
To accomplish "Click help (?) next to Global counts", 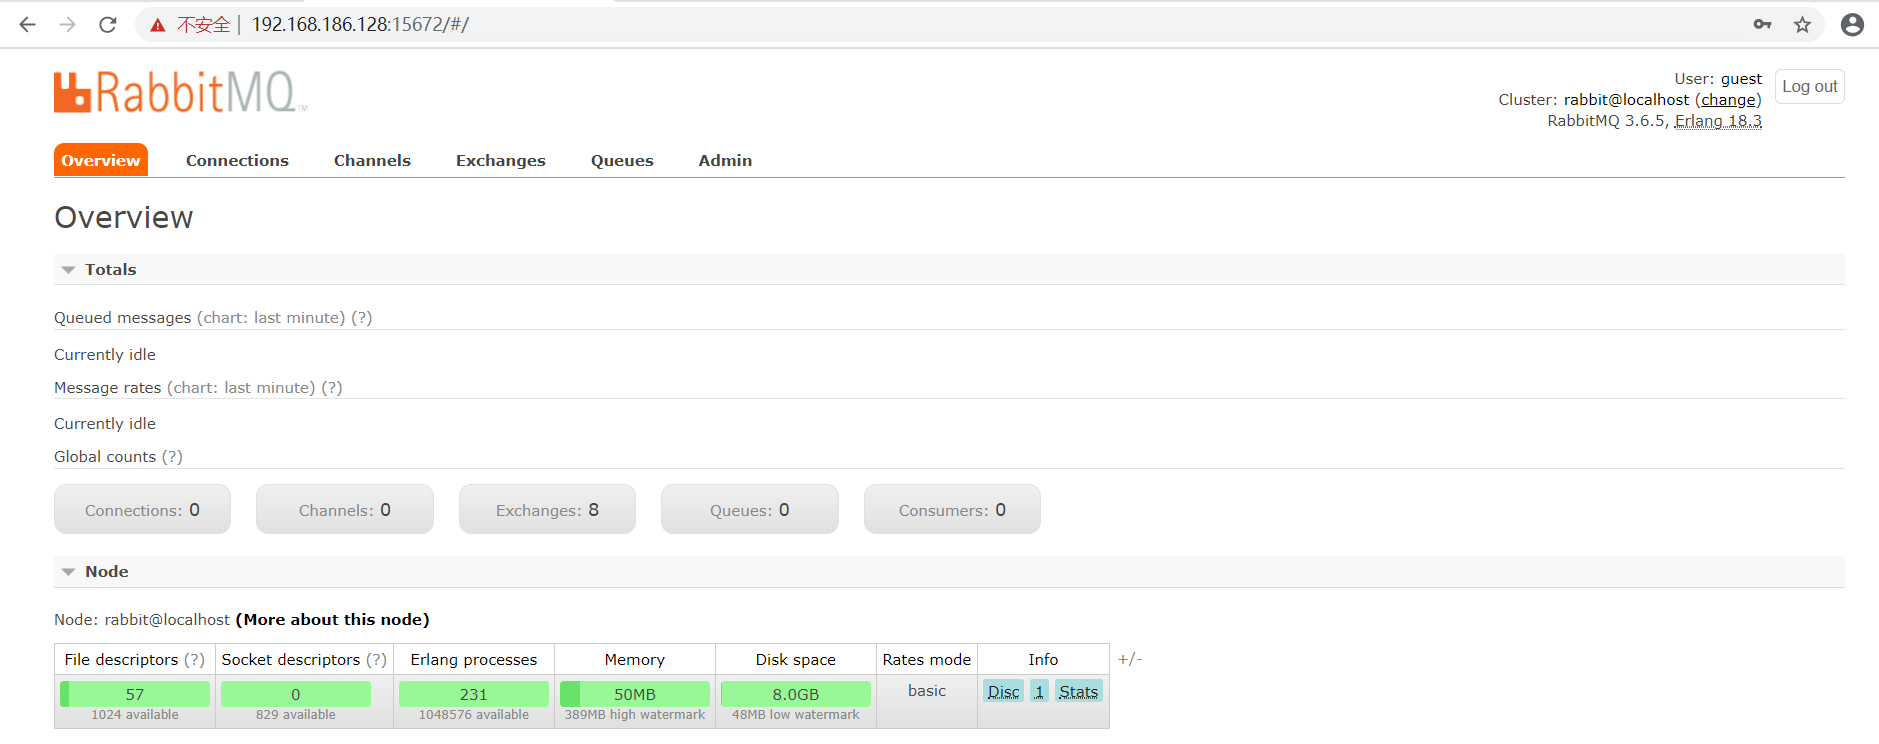I will [x=172, y=457].
